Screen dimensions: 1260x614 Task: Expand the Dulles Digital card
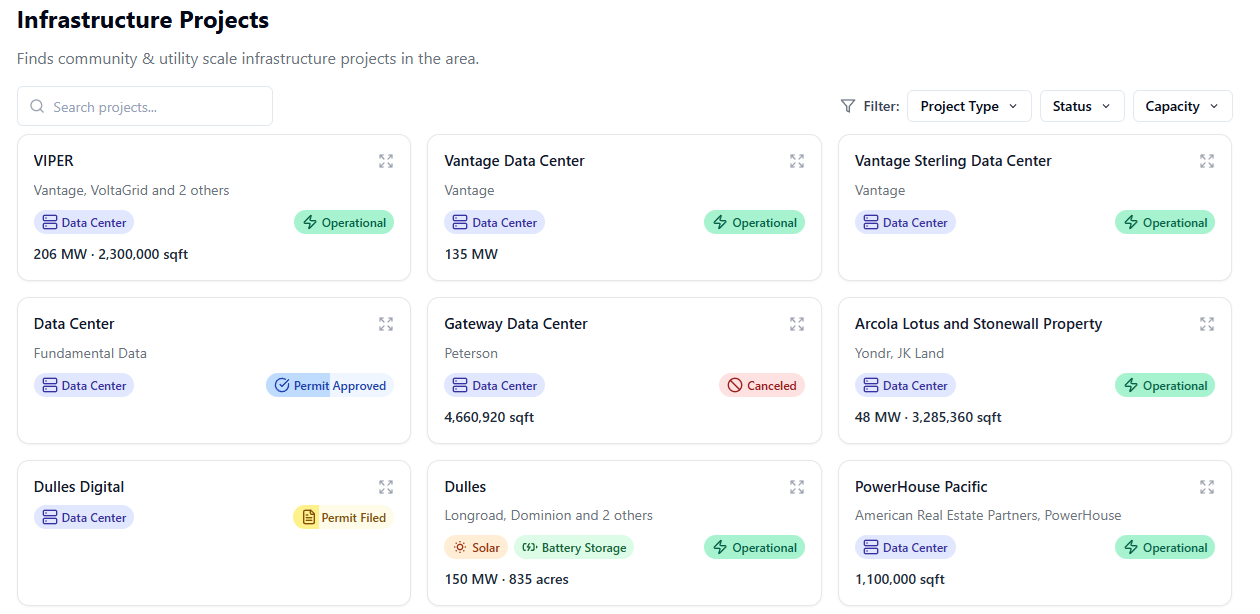coord(386,487)
